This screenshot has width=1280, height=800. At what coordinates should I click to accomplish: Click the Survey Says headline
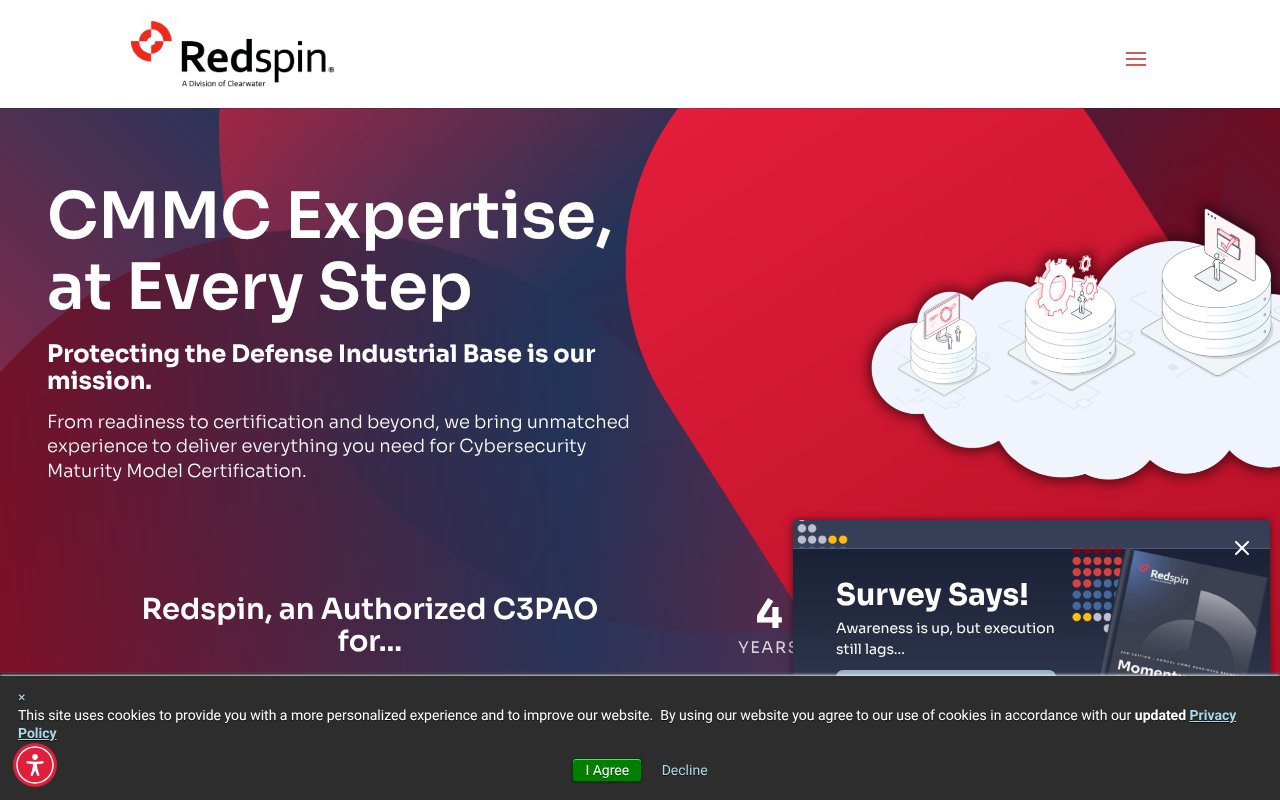click(932, 594)
